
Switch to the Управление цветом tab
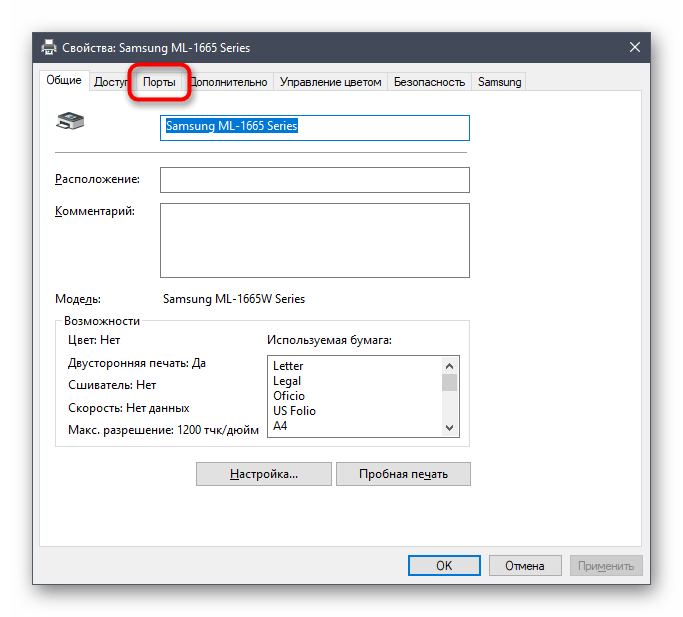tap(330, 82)
